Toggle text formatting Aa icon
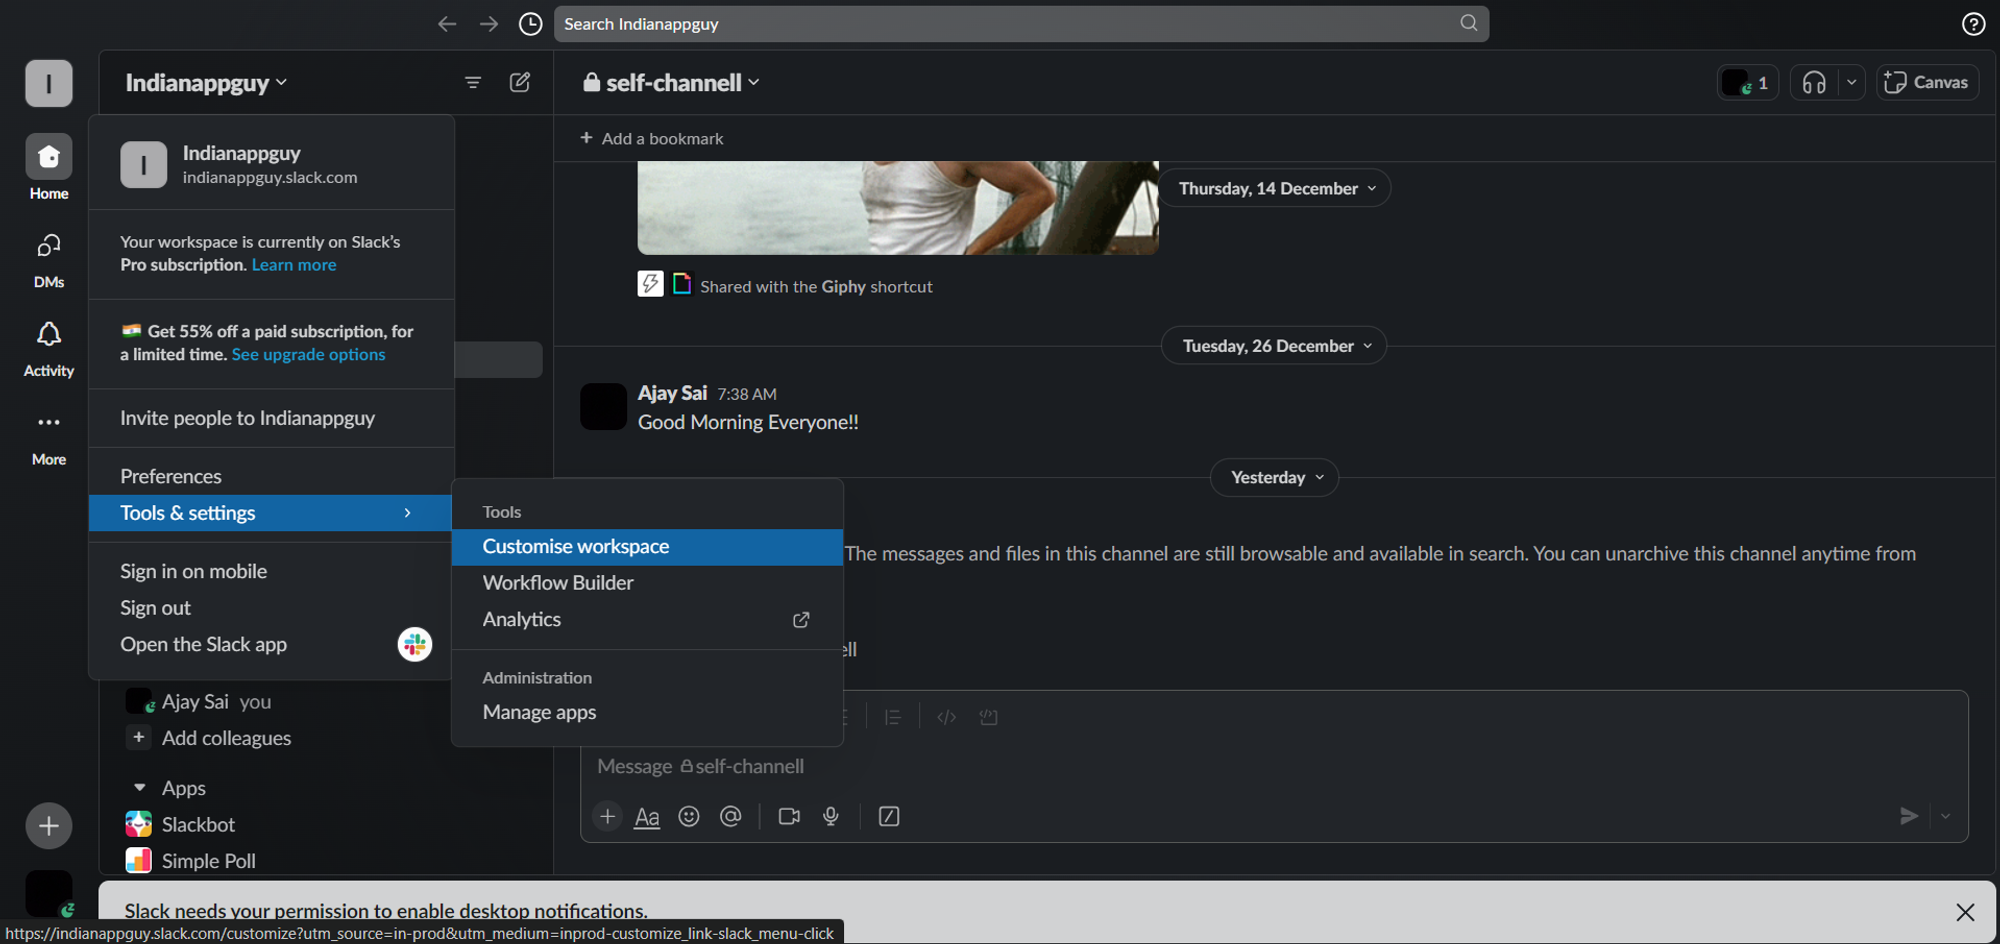 pyautogui.click(x=647, y=817)
